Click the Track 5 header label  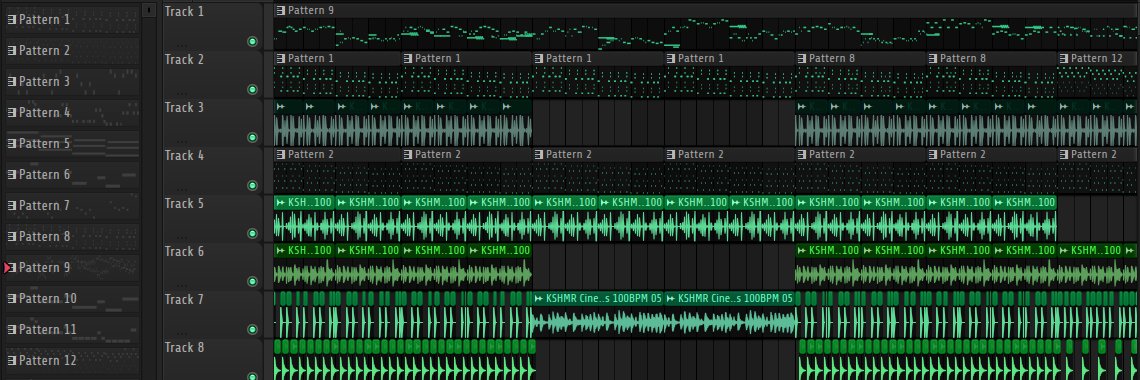tap(184, 203)
